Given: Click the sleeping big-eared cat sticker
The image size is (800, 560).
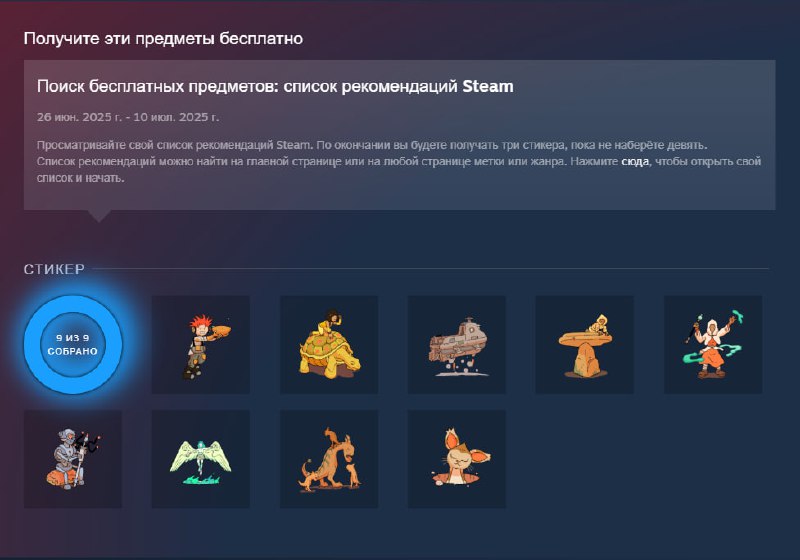Looking at the screenshot, I should [457, 459].
